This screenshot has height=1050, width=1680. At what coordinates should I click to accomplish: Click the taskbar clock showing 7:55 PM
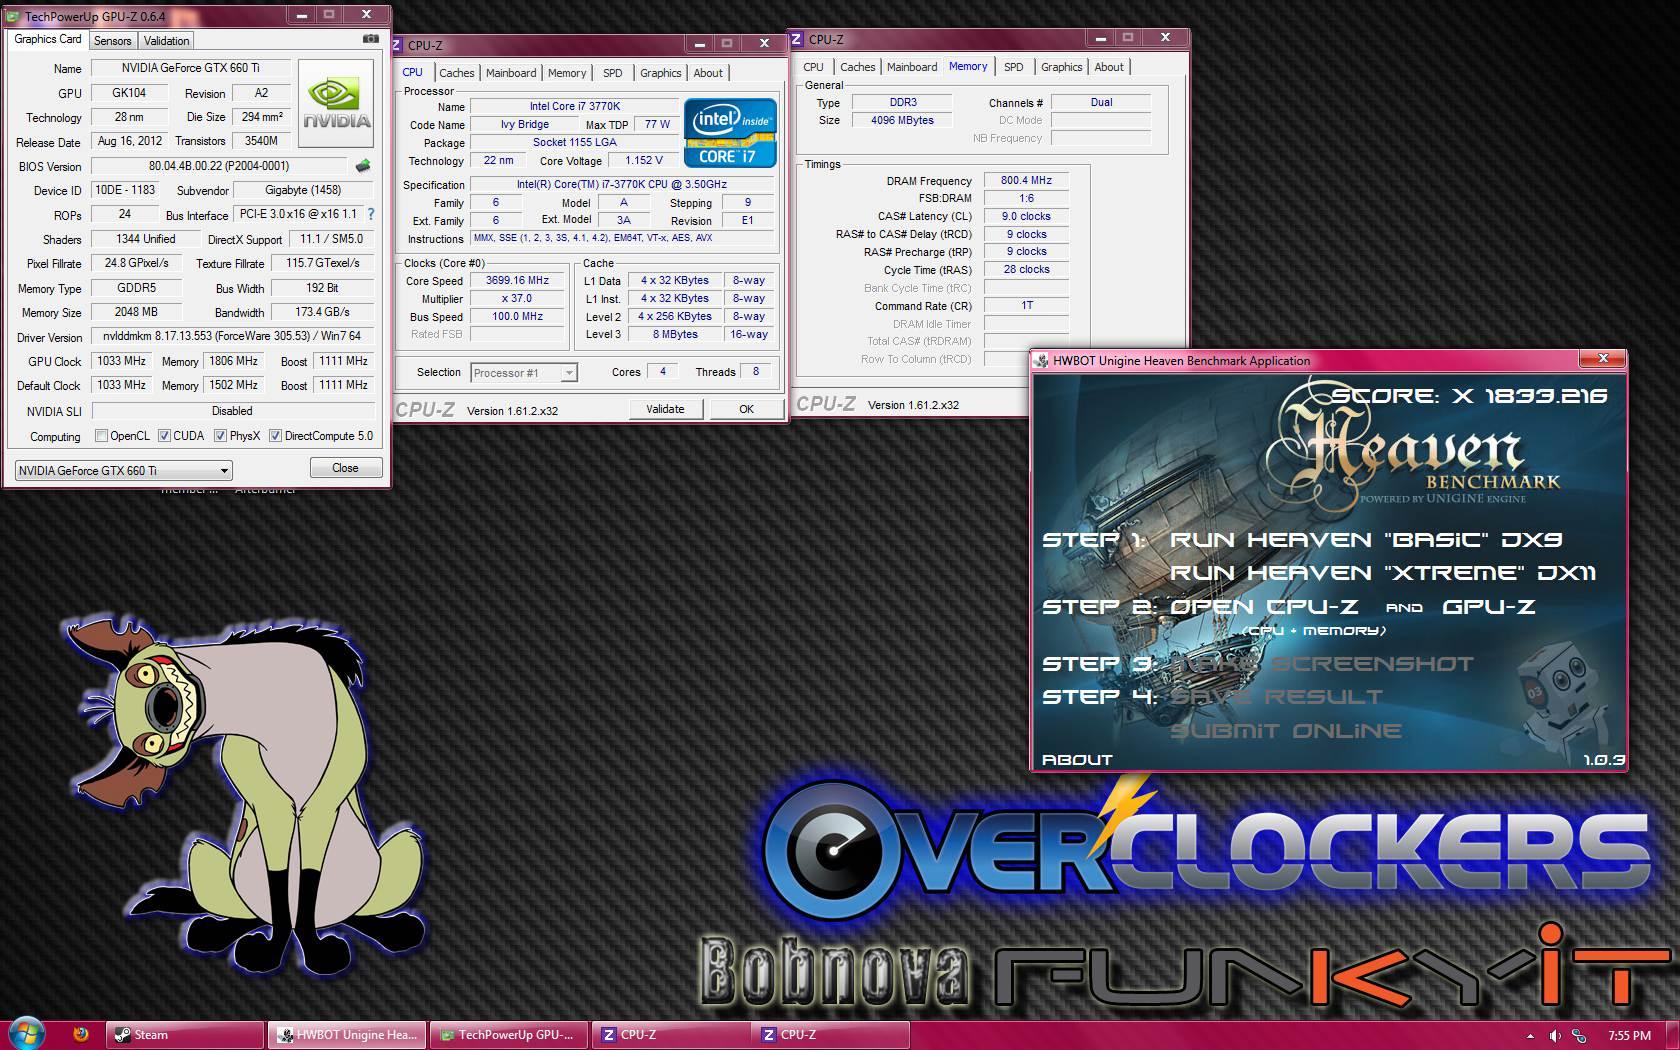[1629, 1036]
